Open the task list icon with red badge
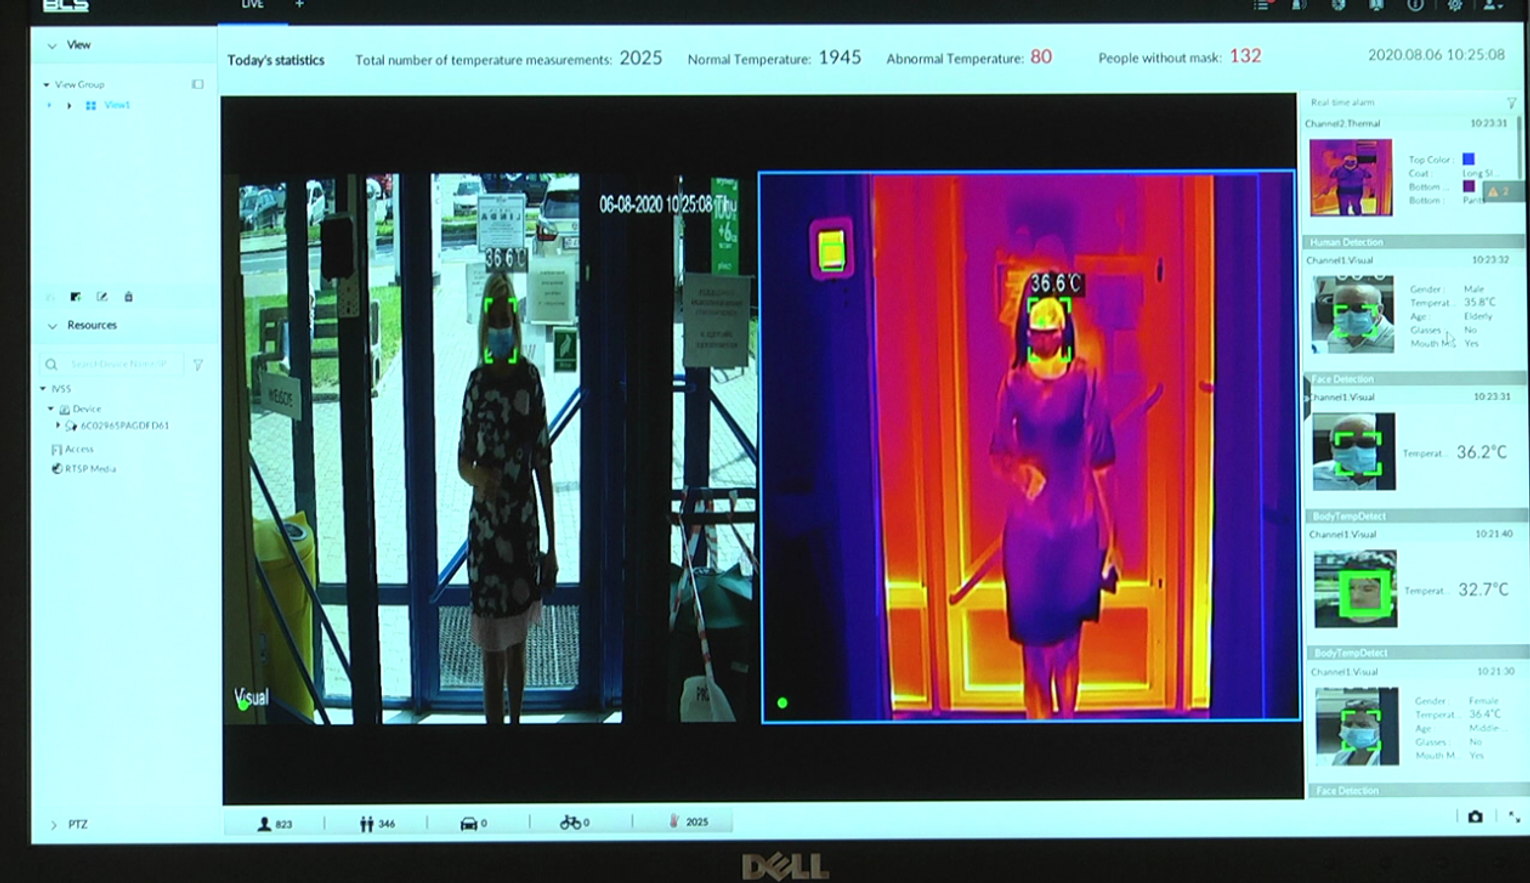 click(x=1263, y=5)
